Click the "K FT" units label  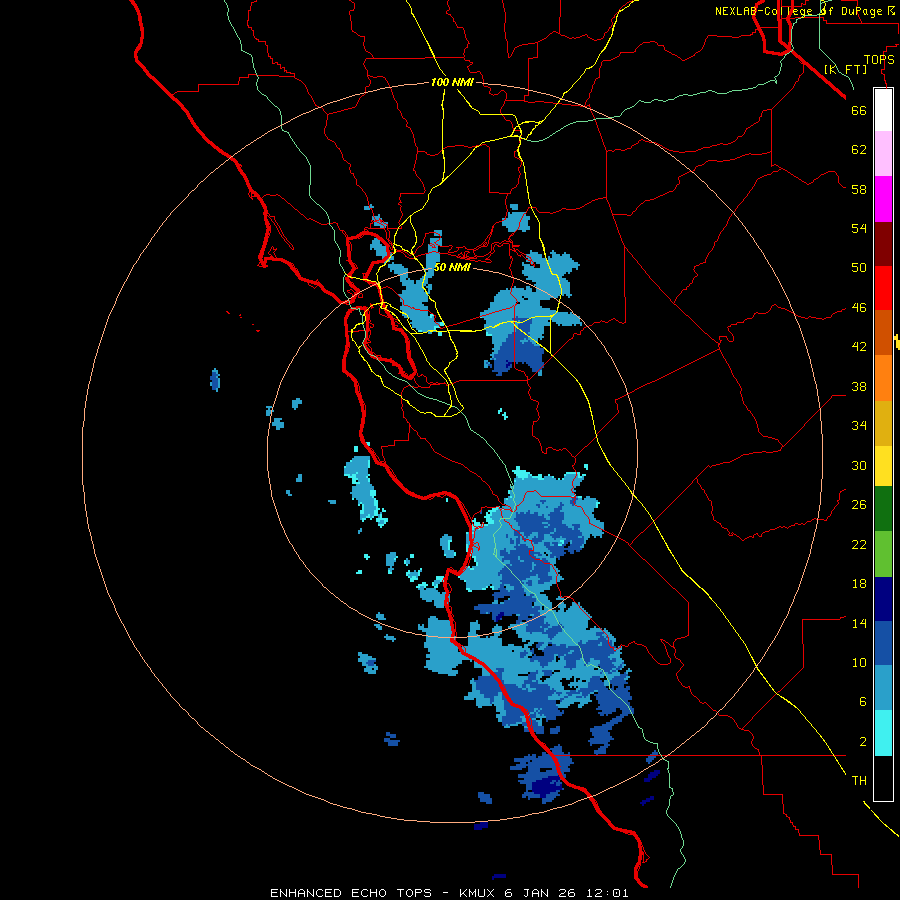[846, 69]
